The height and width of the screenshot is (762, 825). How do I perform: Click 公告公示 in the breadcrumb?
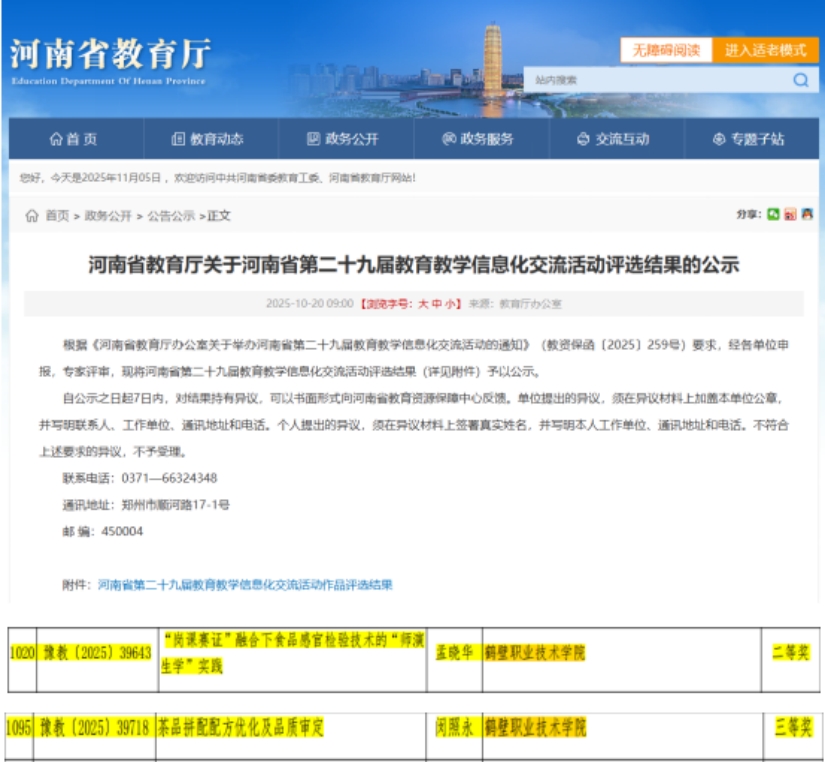coord(171,216)
